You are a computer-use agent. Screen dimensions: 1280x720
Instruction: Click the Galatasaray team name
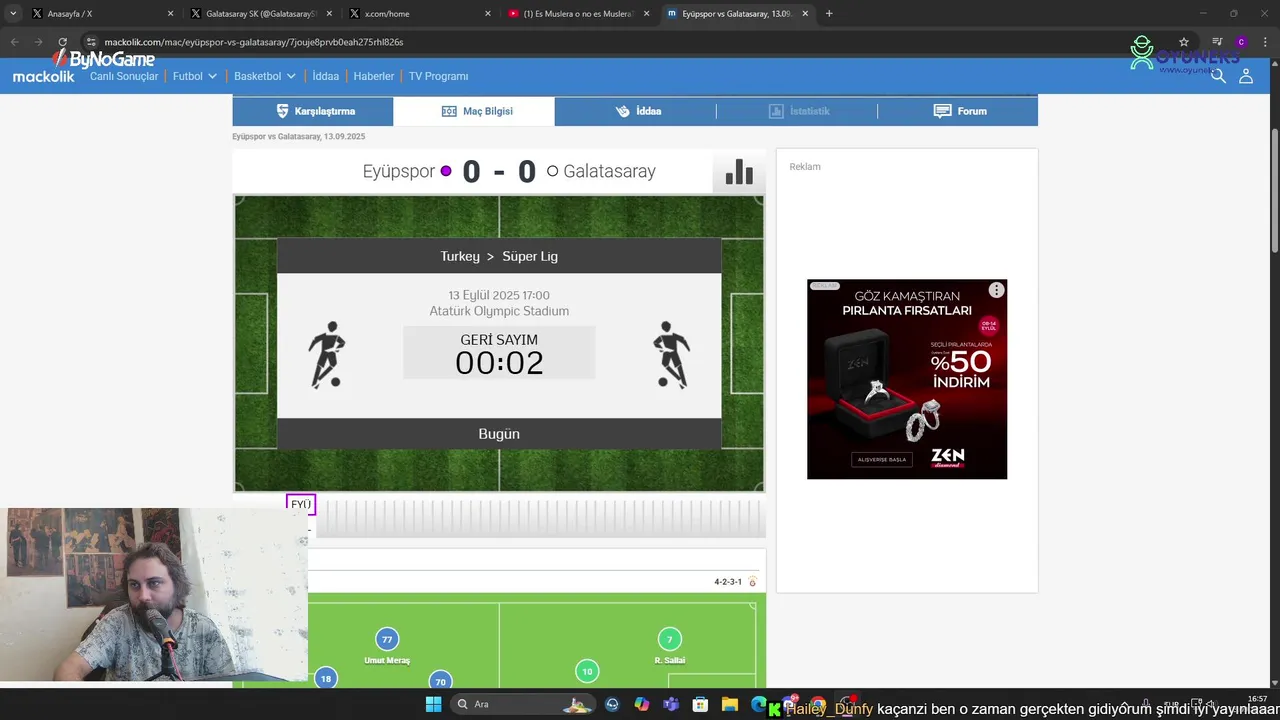(609, 171)
